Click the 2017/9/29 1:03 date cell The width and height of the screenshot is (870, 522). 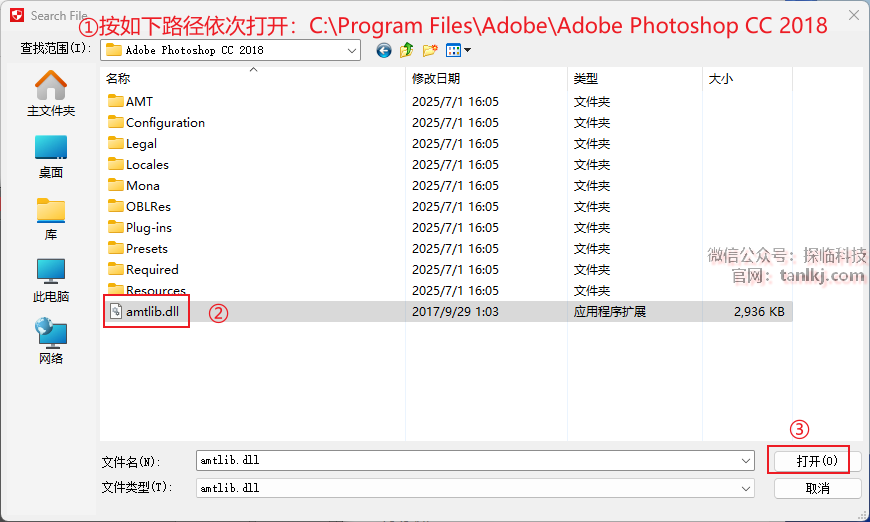(455, 312)
